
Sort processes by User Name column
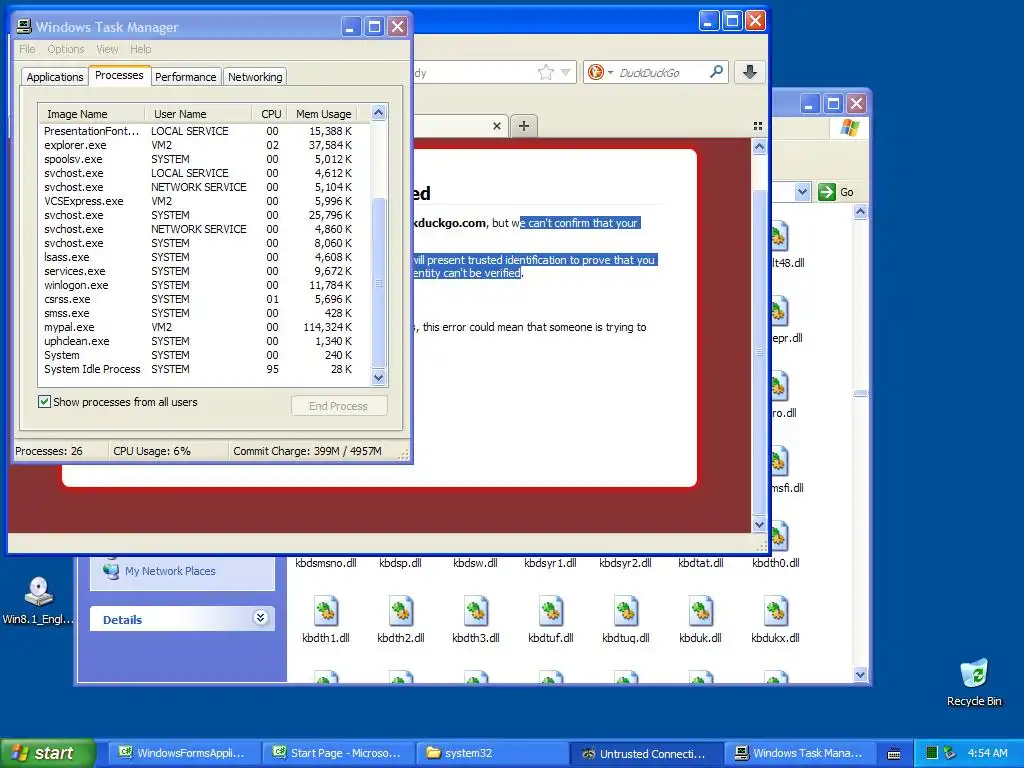point(198,114)
